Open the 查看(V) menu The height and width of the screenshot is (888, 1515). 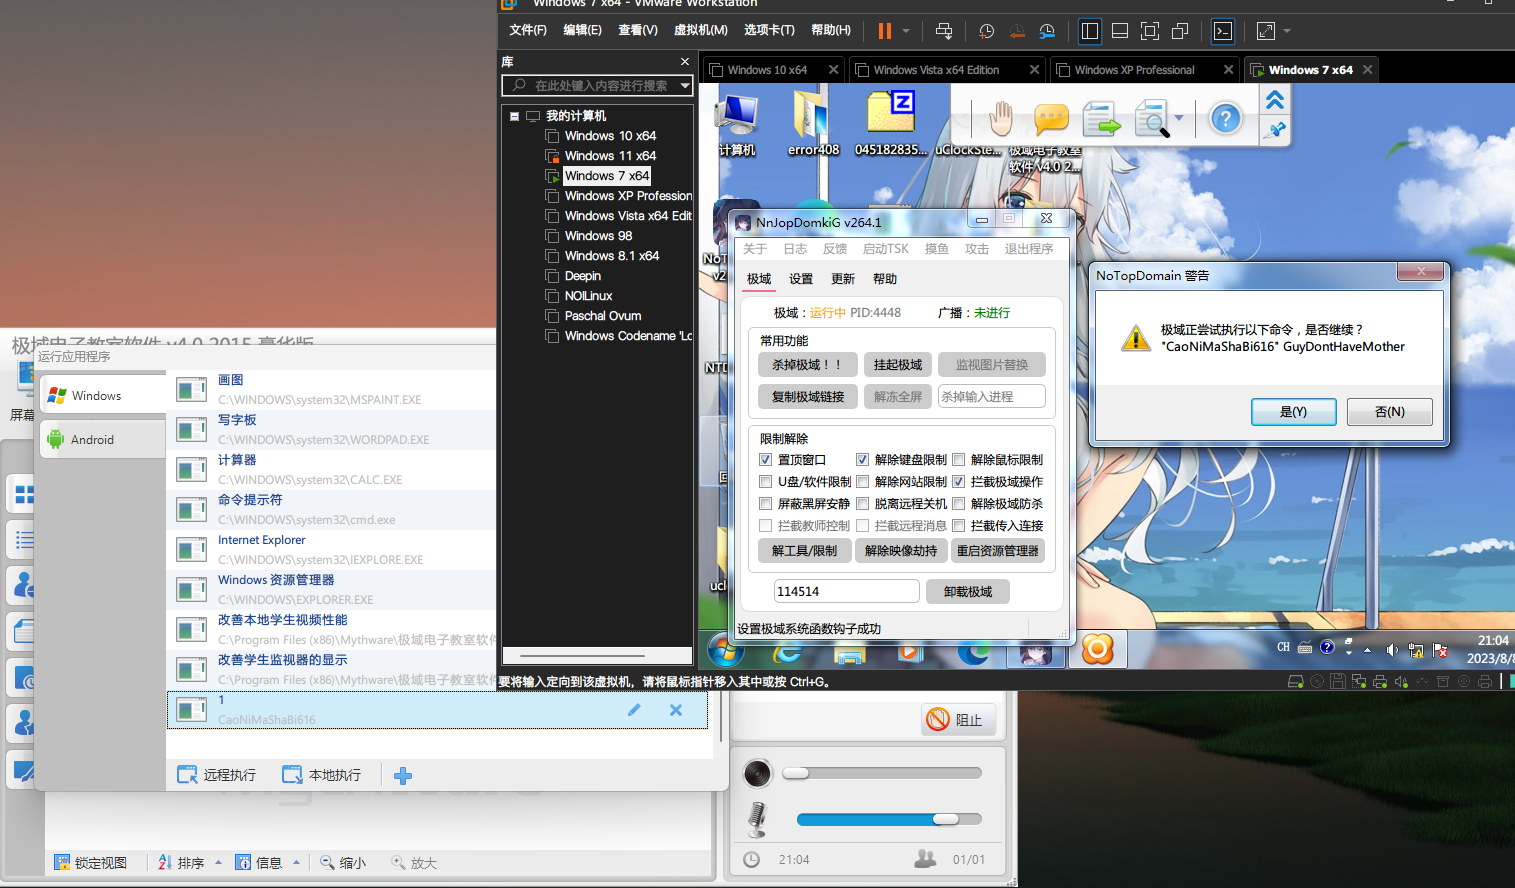click(637, 30)
